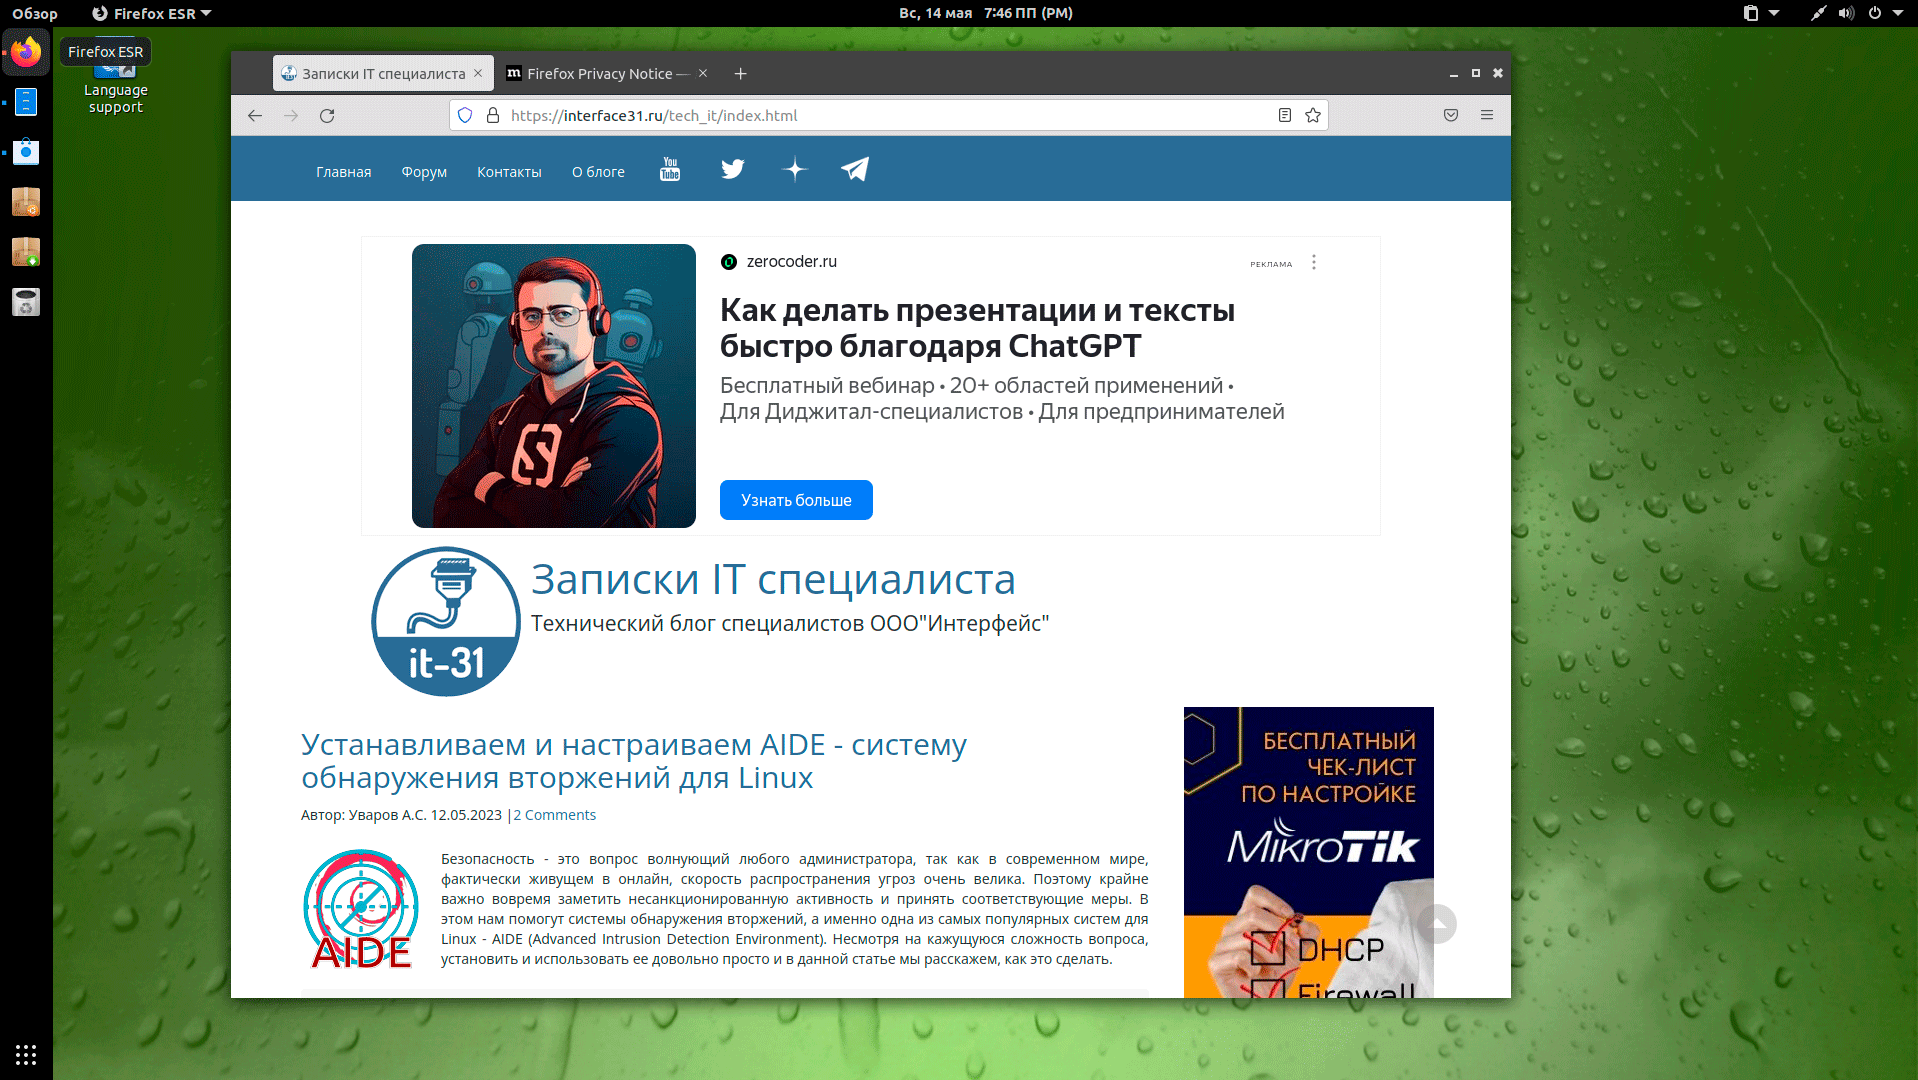
Task: View site security padlock info
Action: pos(493,116)
